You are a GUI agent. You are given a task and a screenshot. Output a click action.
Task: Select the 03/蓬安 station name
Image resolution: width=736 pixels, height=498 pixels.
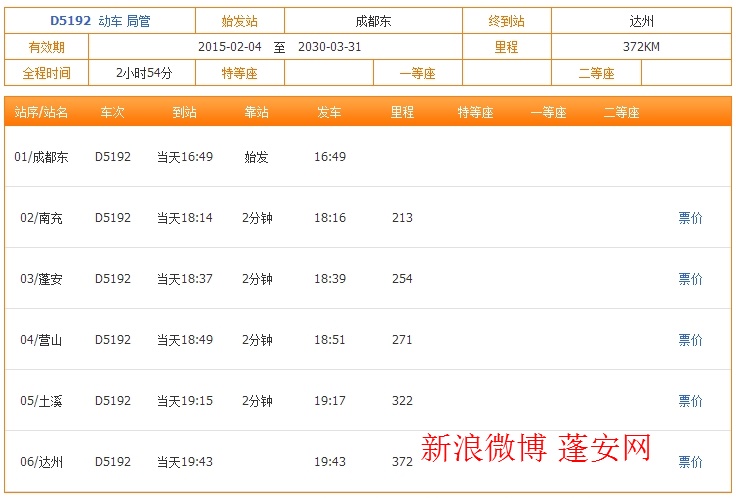[42, 279]
